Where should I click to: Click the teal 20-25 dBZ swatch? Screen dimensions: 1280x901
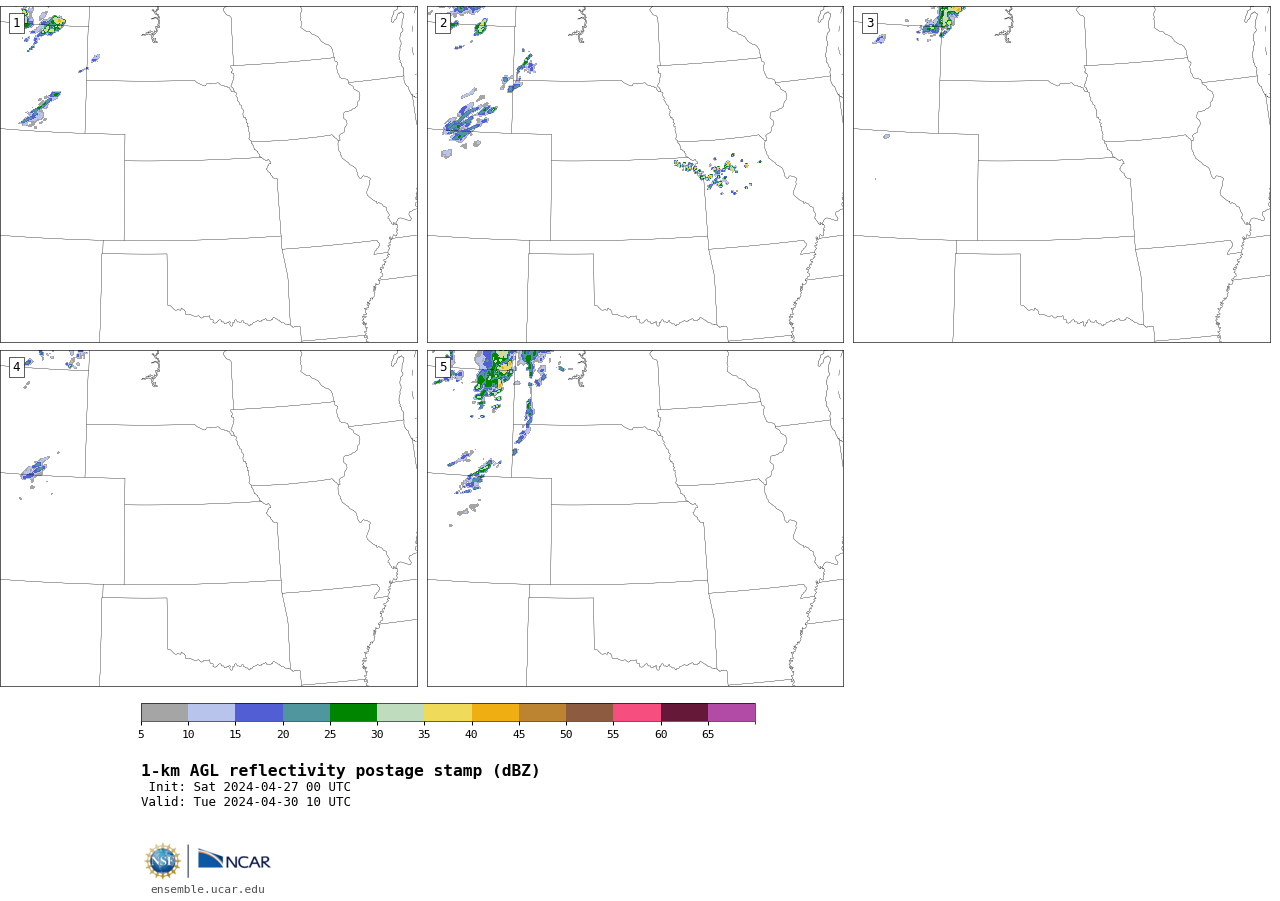click(306, 713)
